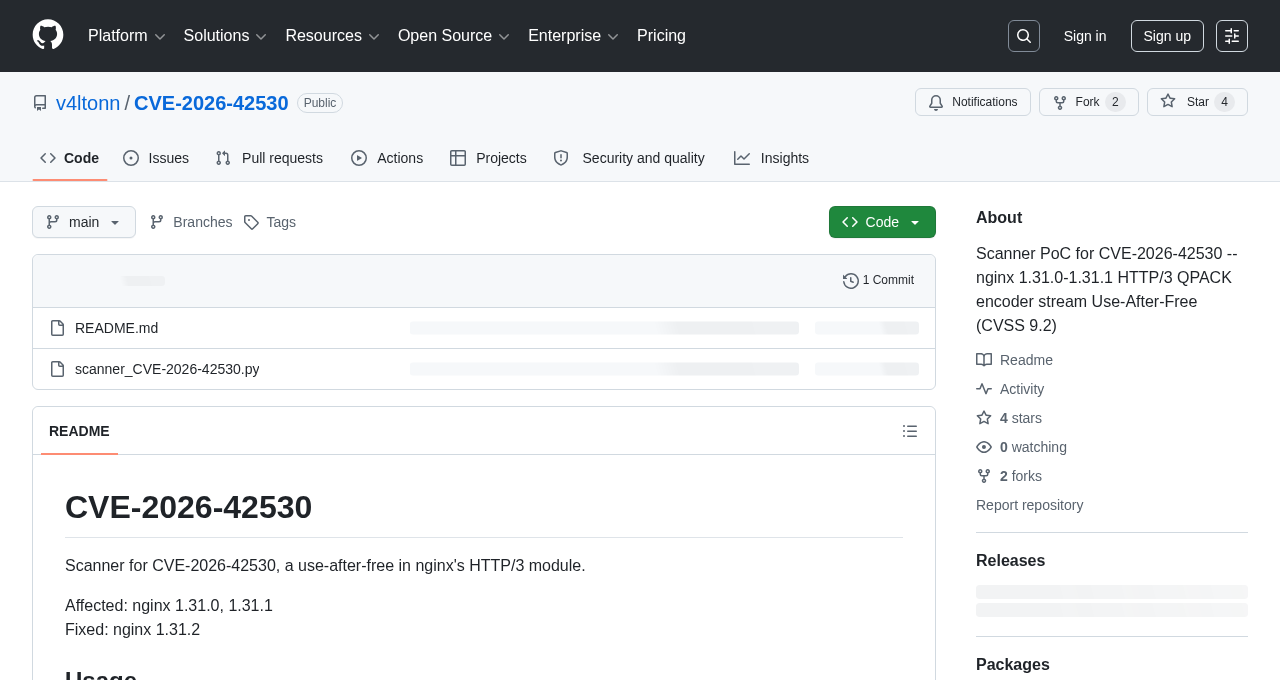Expand the Enterprise menu

573,36
